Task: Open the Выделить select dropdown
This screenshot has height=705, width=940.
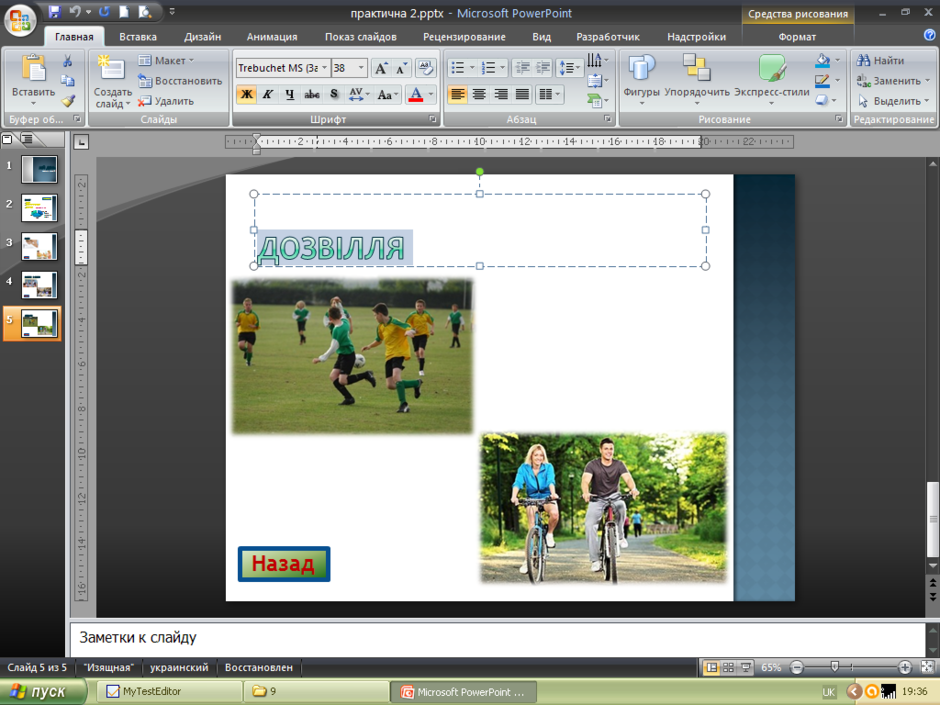Action: point(894,101)
